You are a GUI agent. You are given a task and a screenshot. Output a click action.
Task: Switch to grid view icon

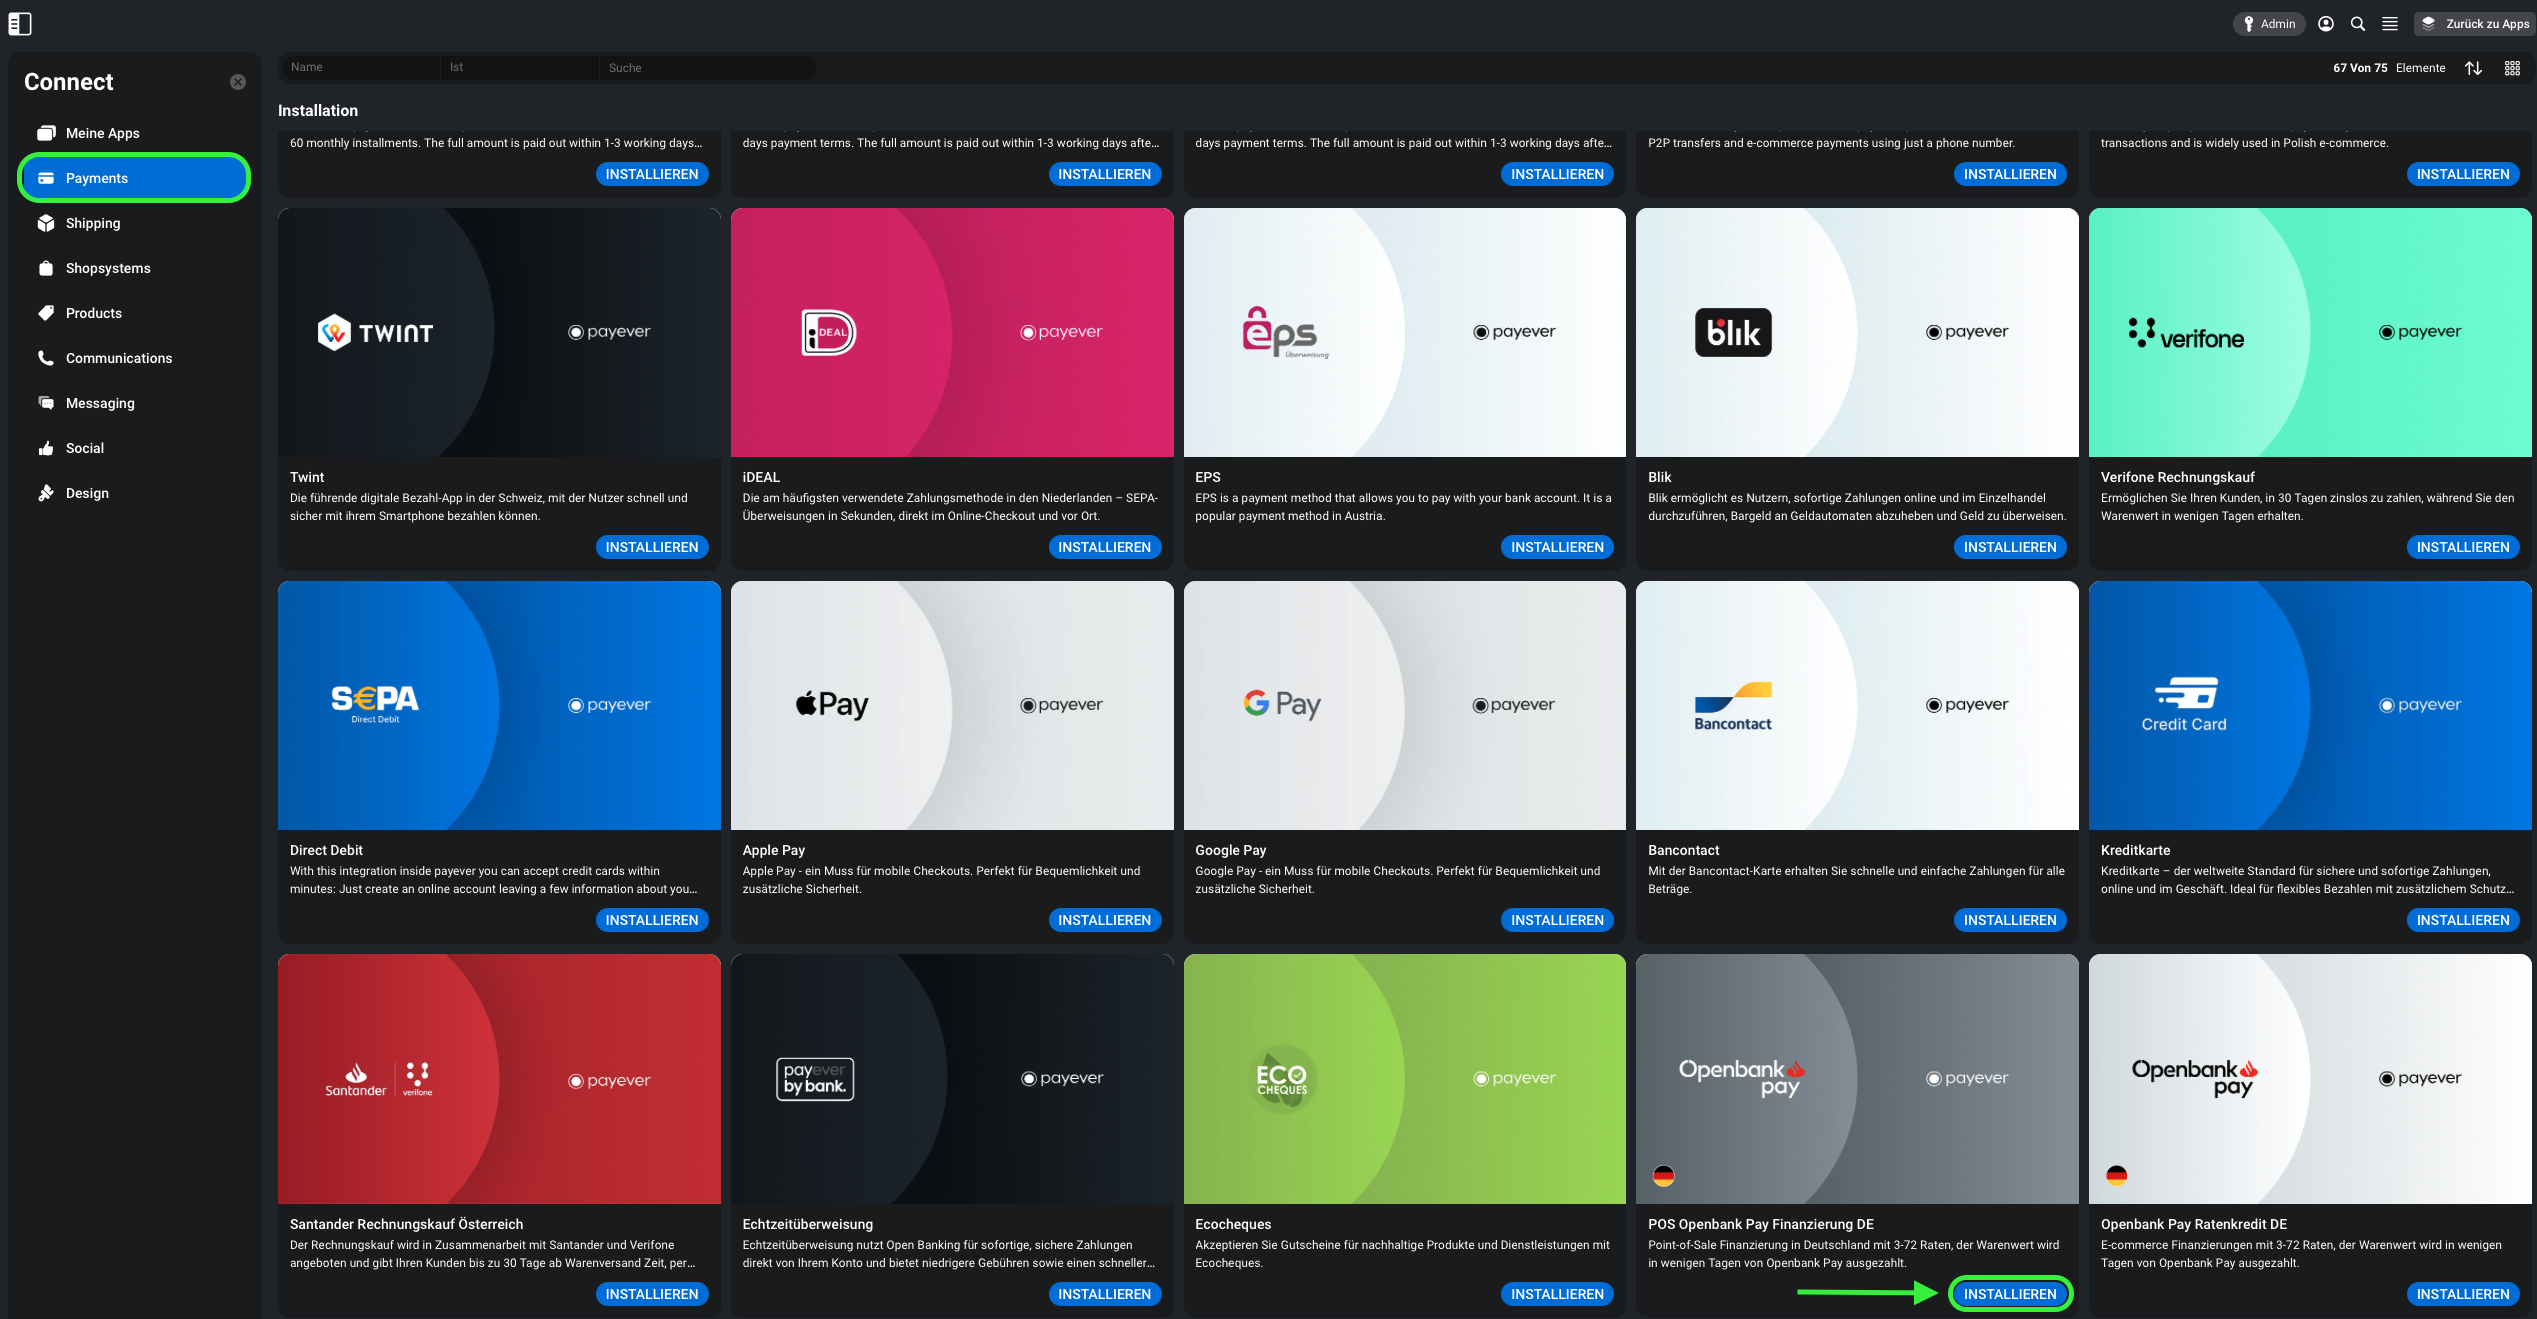click(x=2512, y=68)
